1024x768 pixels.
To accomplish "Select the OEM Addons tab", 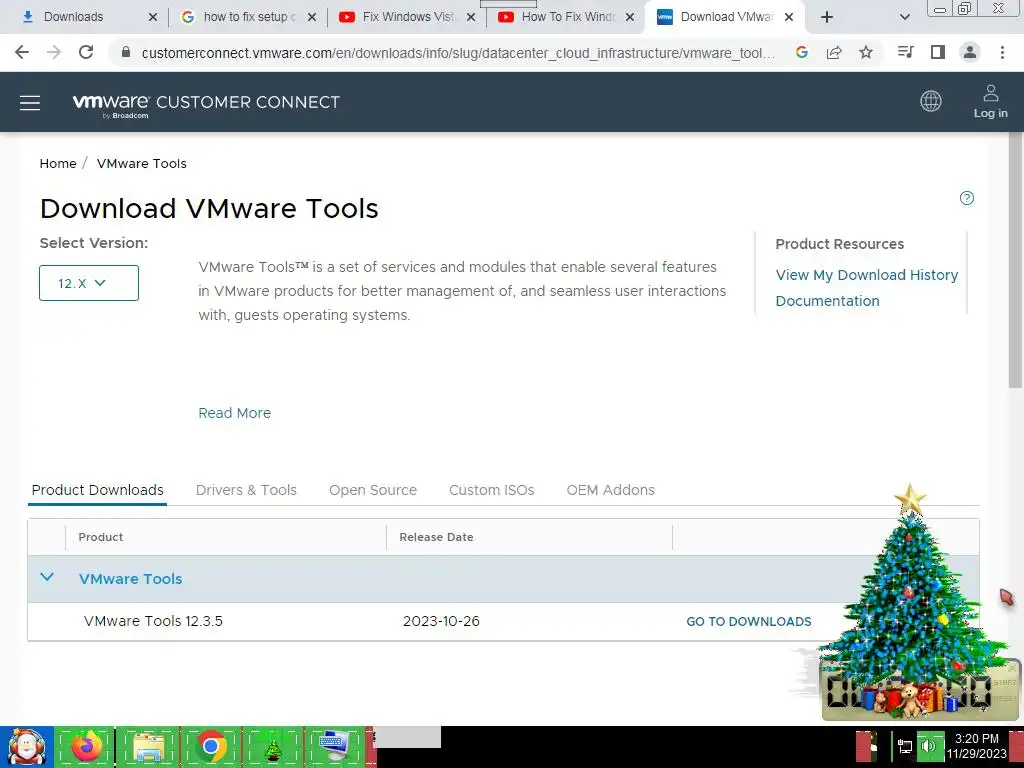I will pyautogui.click(x=611, y=490).
